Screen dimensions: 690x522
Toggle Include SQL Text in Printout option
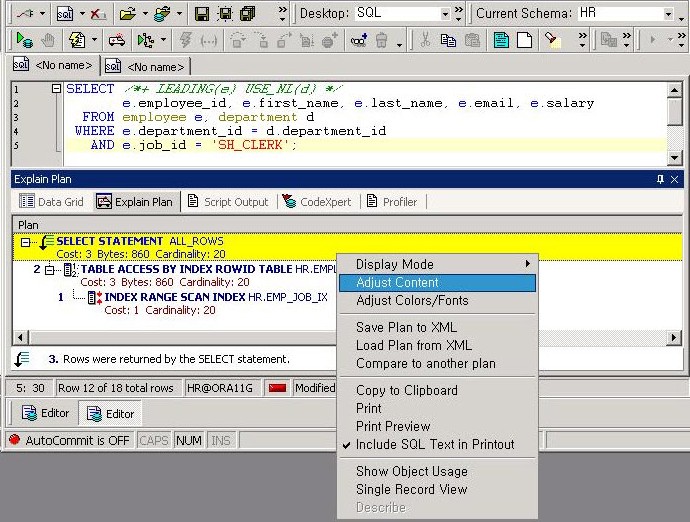435,444
